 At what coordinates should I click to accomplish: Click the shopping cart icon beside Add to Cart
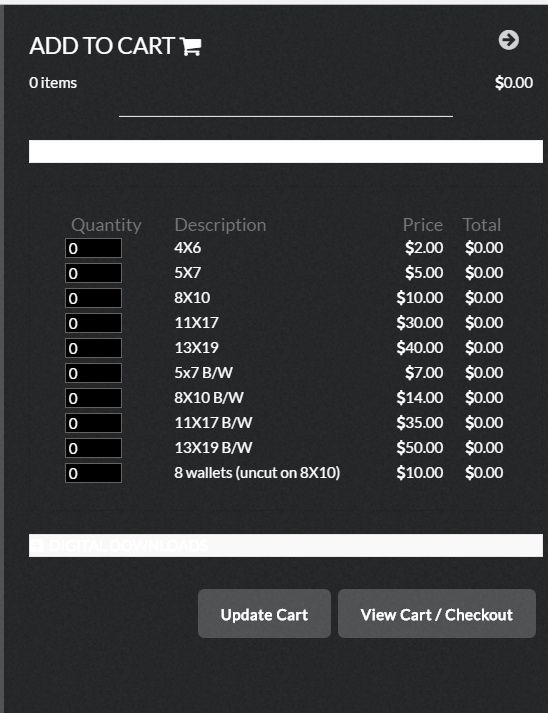(x=191, y=46)
